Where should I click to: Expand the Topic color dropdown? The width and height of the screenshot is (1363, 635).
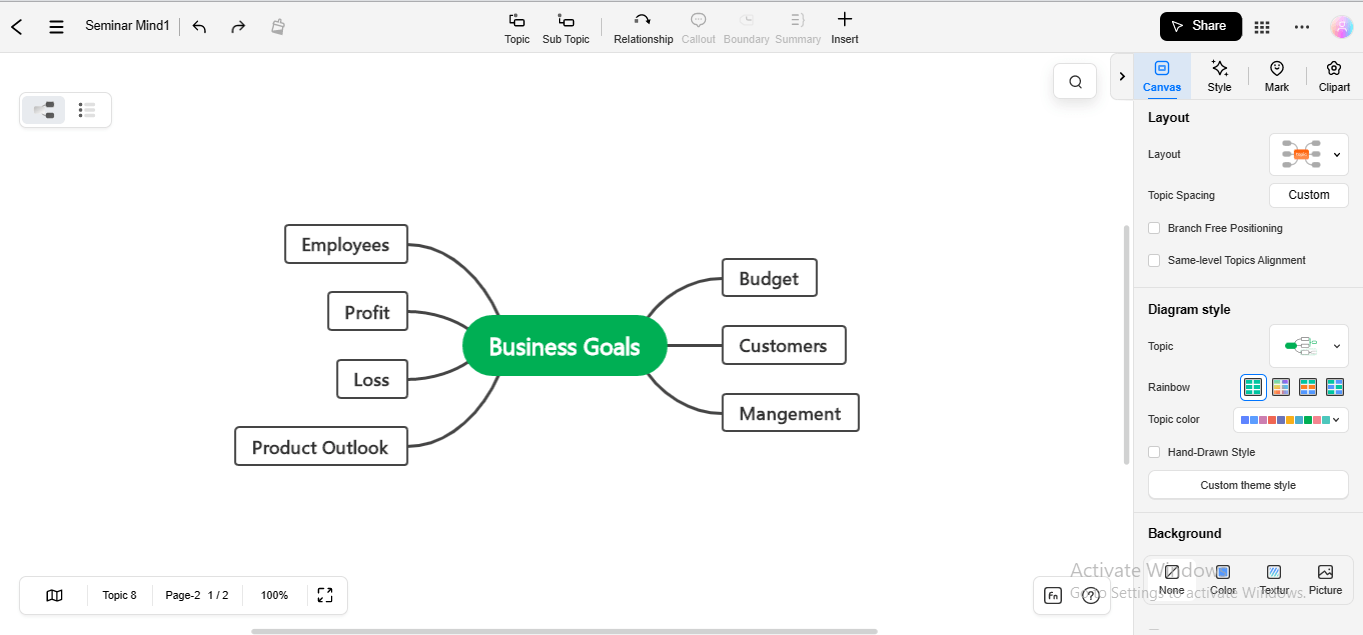pyautogui.click(x=1335, y=419)
